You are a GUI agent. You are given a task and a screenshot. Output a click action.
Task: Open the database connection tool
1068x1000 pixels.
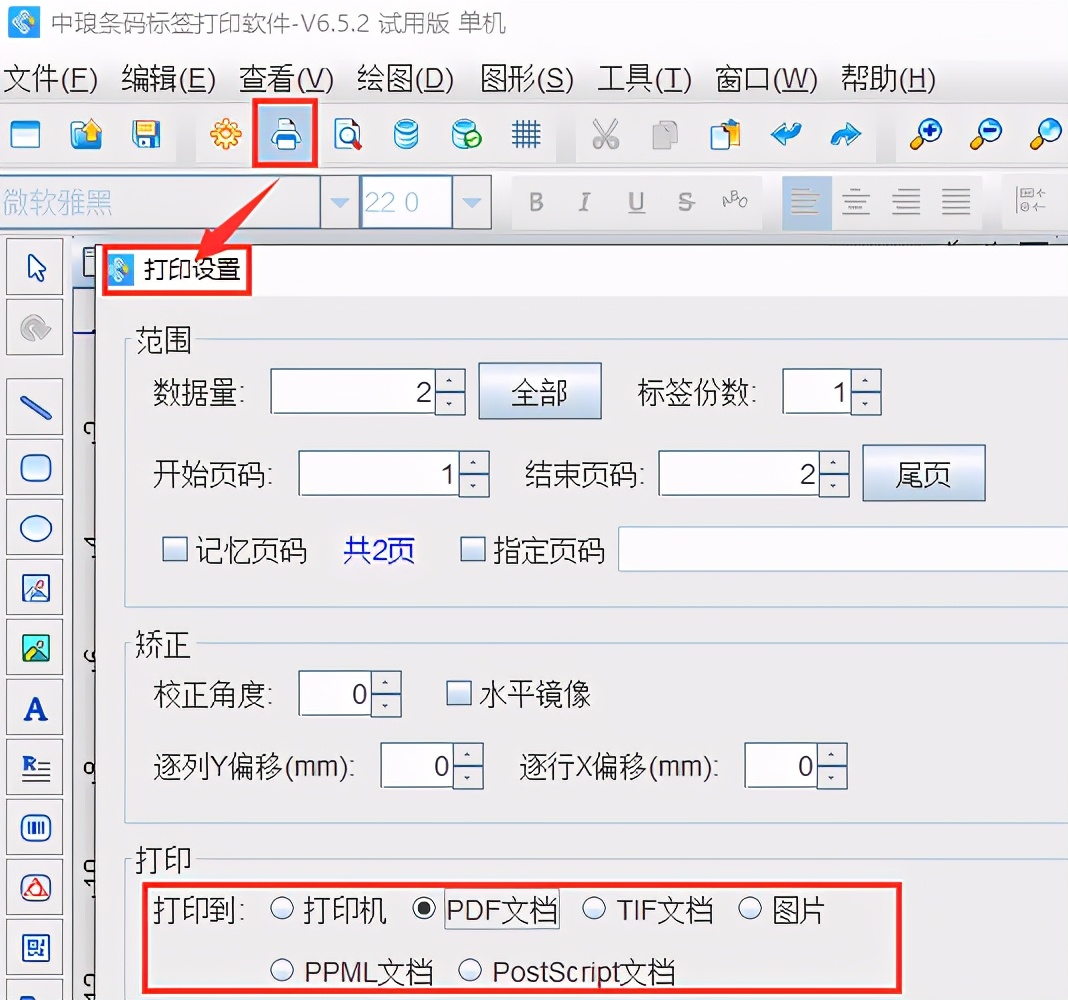pyautogui.click(x=406, y=134)
